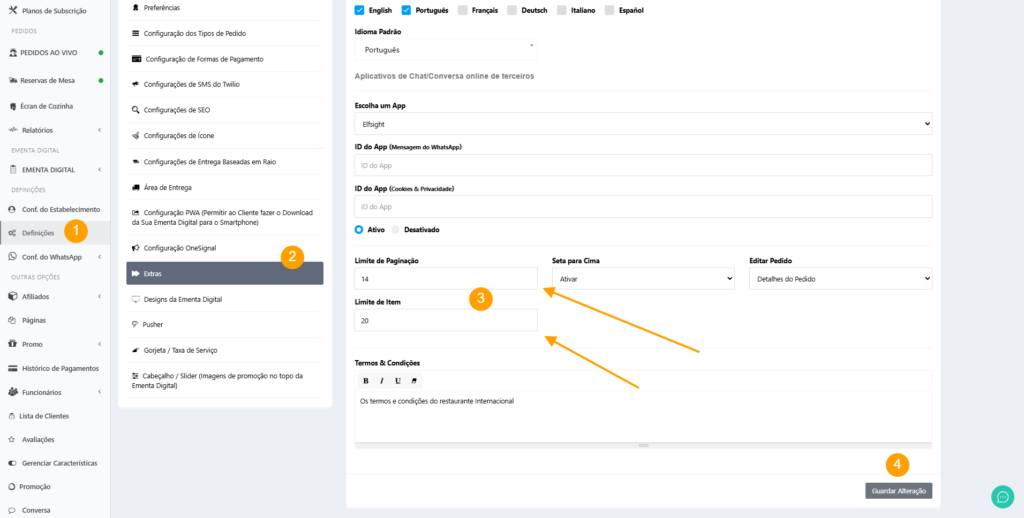The width and height of the screenshot is (1024, 518).
Task: Select Designs da Ementa Digital menu item
Action: [x=182, y=299]
